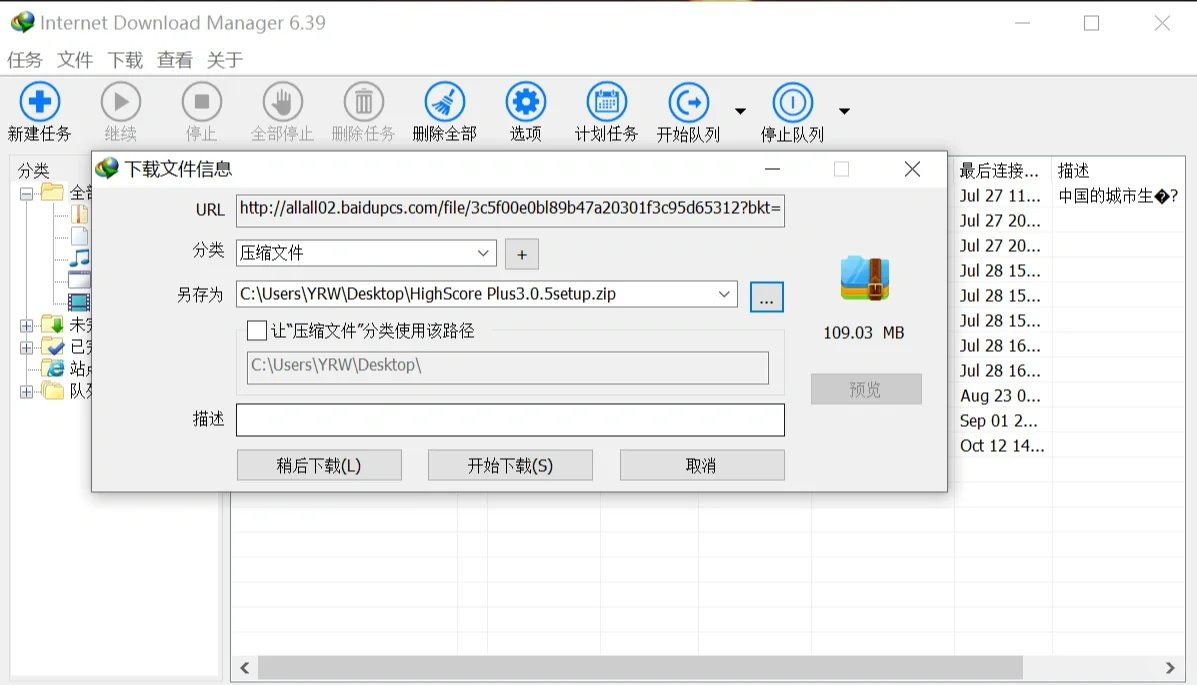The image size is (1197, 685).
Task: Open the 任务 menu
Action: pos(24,60)
